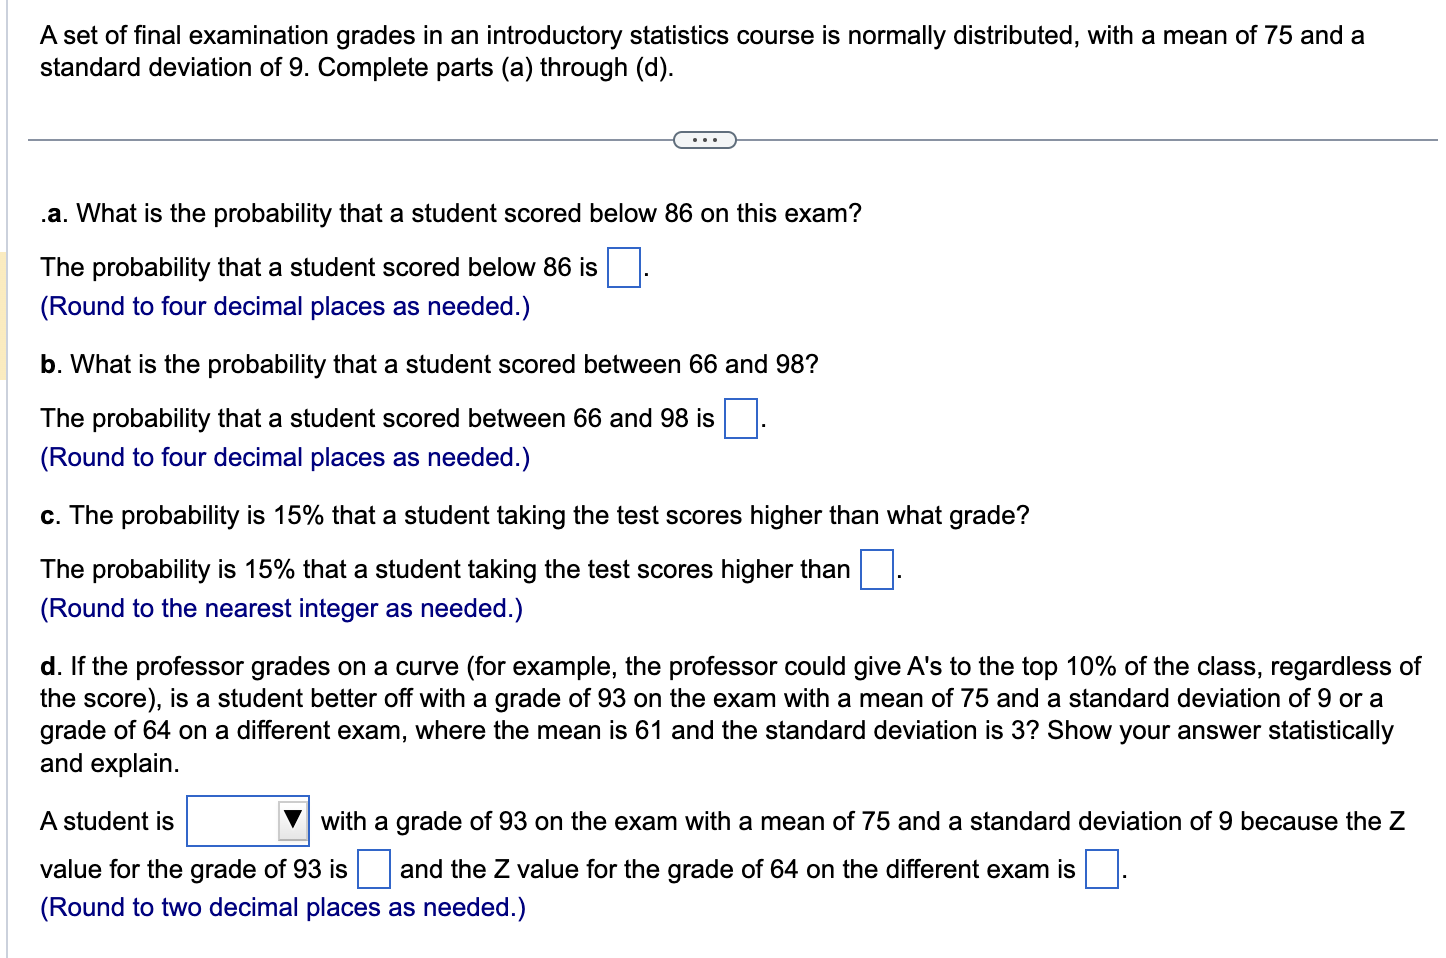Viewport: 1446px width, 958px height.
Task: Click the 'Round to nearest integer' hint in part c
Action: click(x=280, y=608)
